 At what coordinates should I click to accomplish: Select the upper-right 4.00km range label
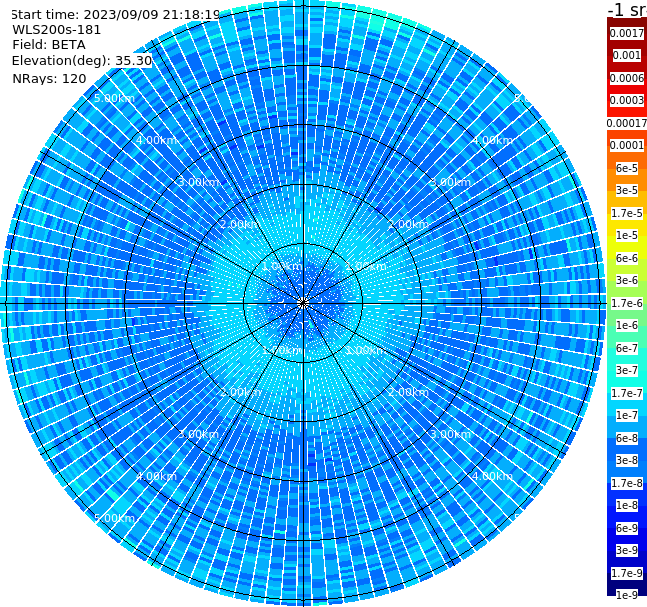492,140
